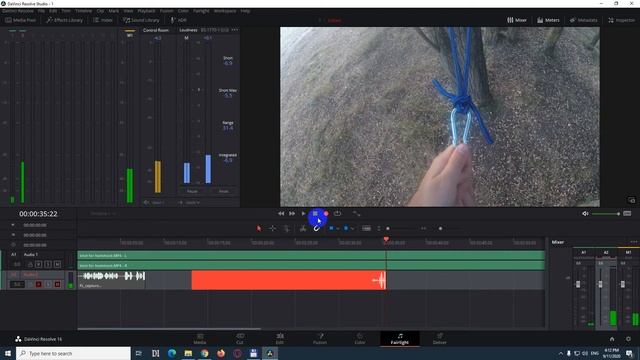Switch to the Color page
640x360 pixels.
(x=360, y=339)
